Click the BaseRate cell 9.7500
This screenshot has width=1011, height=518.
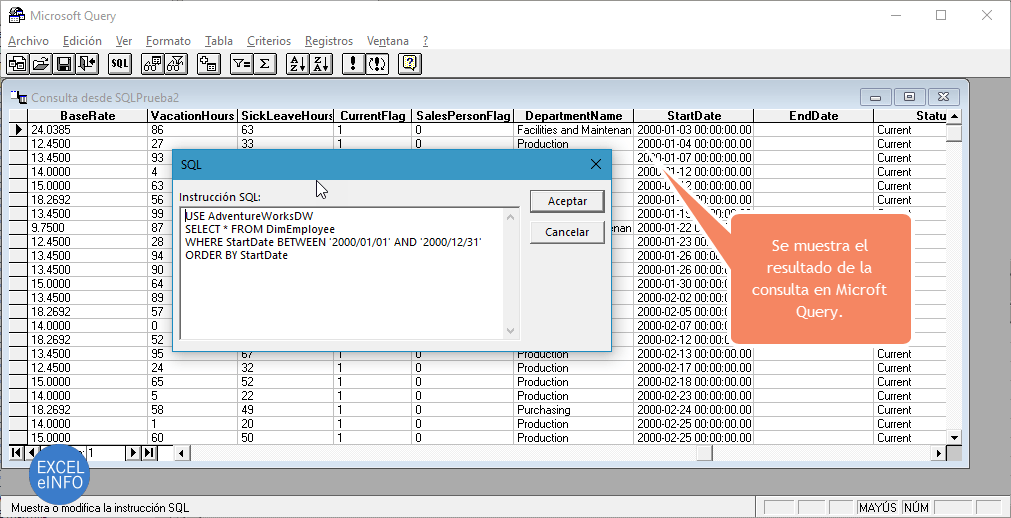click(x=88, y=228)
